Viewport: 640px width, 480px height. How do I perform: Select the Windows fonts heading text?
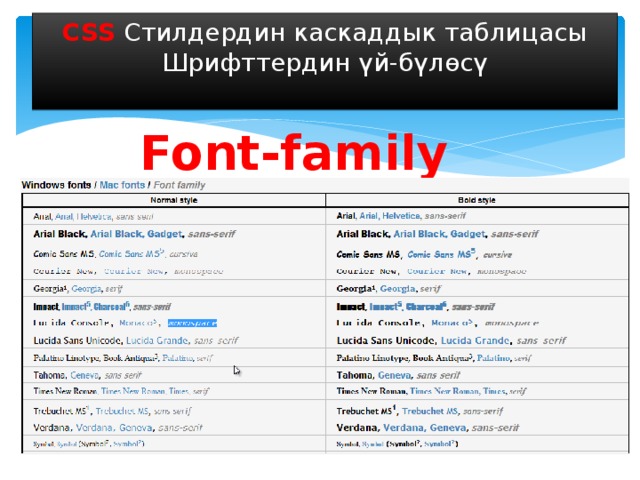tap(56, 185)
